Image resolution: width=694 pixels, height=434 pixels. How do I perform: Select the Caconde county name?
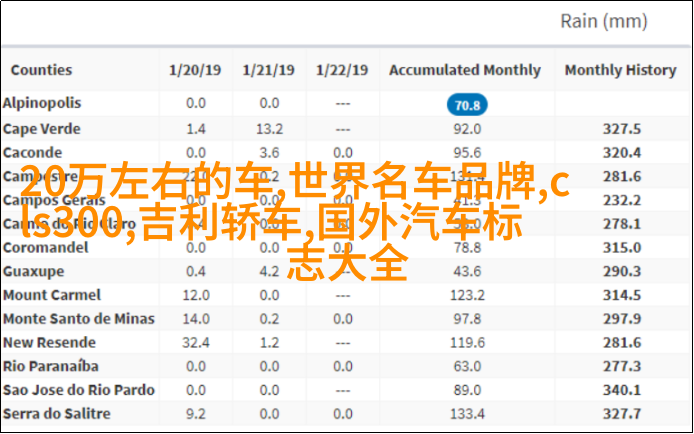click(32, 153)
